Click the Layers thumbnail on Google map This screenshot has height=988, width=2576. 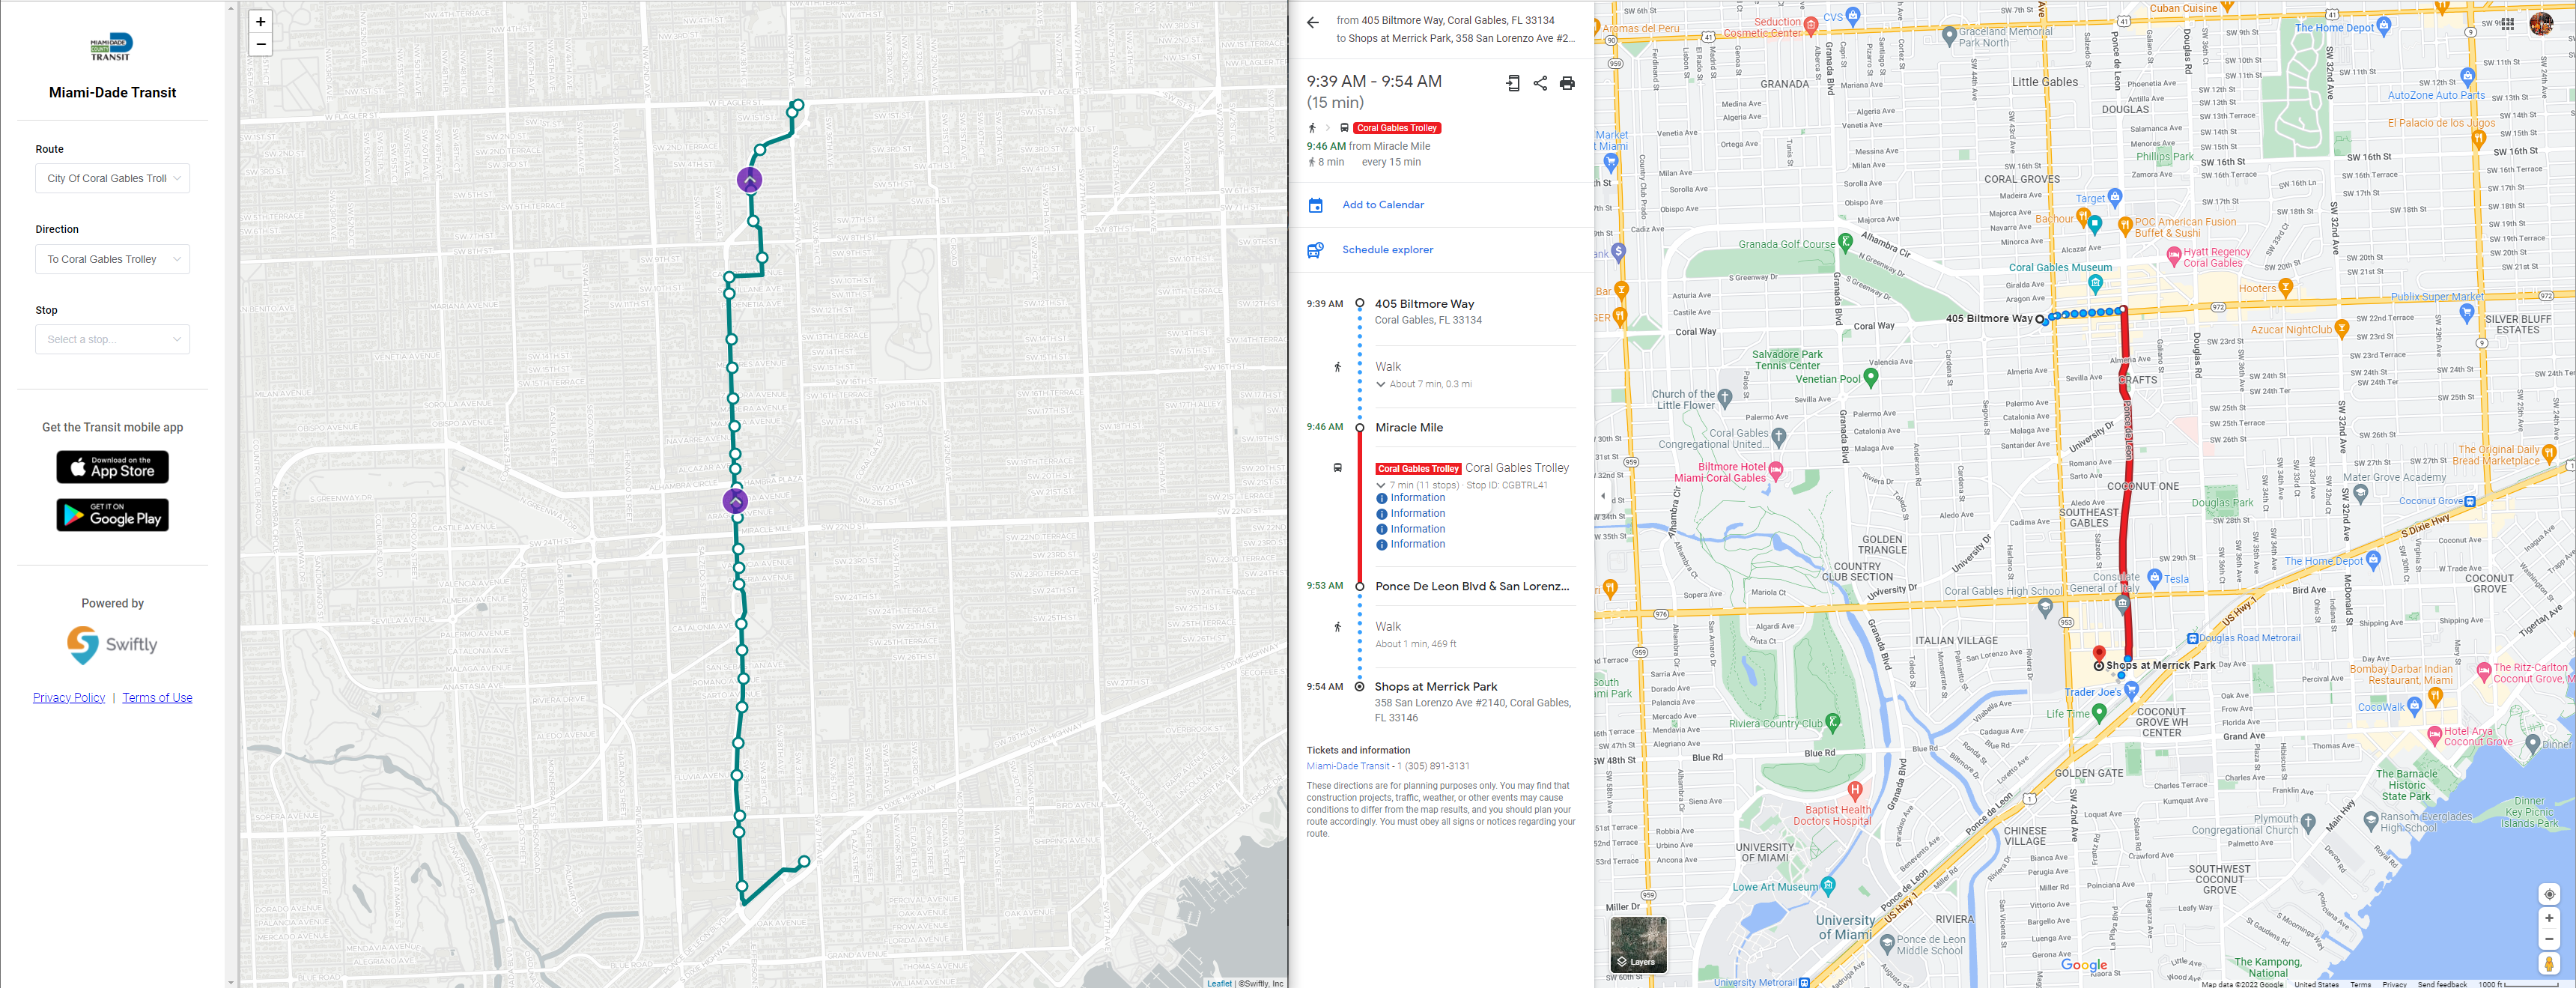(x=1638, y=944)
